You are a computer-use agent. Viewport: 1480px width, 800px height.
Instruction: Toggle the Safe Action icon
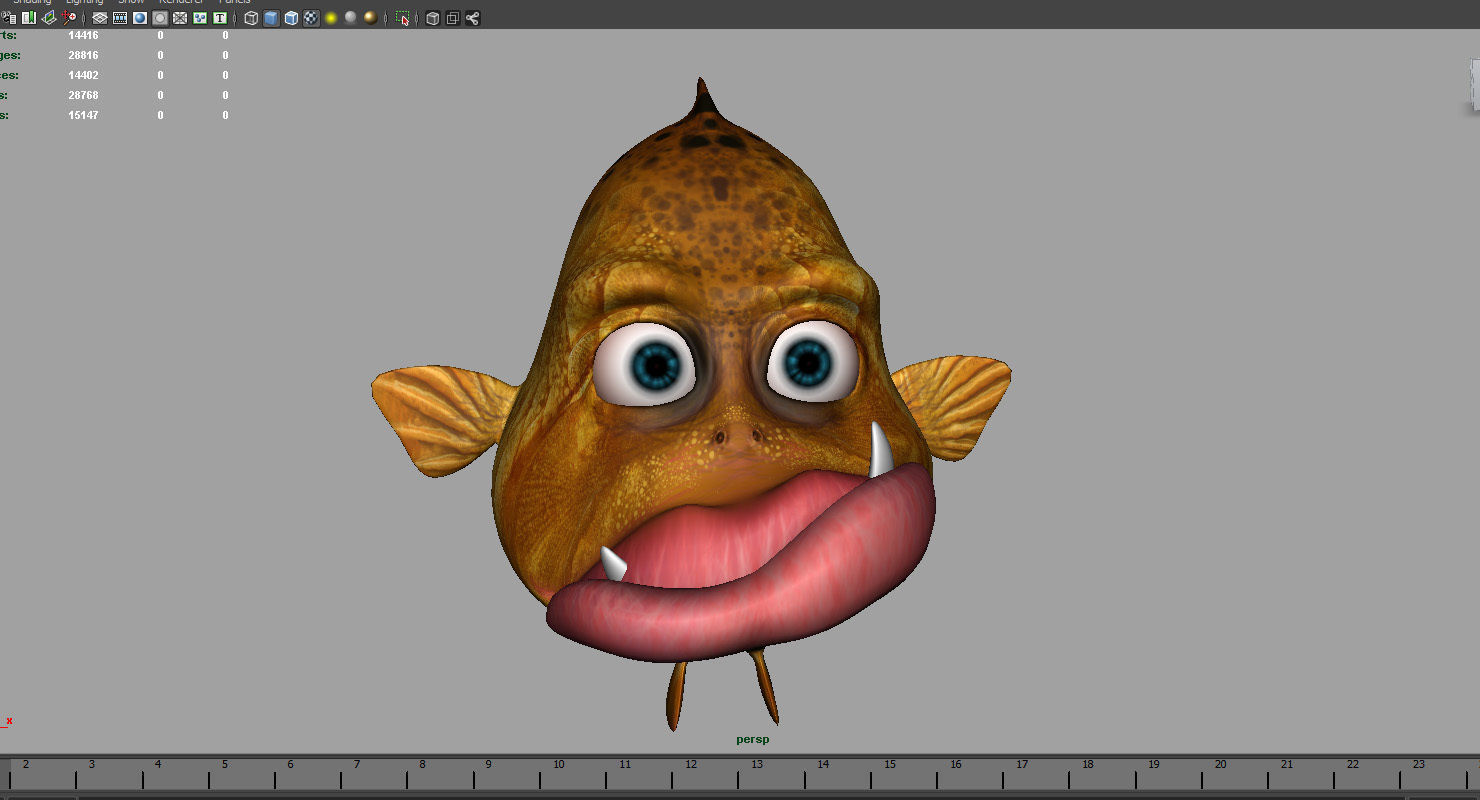tap(200, 18)
